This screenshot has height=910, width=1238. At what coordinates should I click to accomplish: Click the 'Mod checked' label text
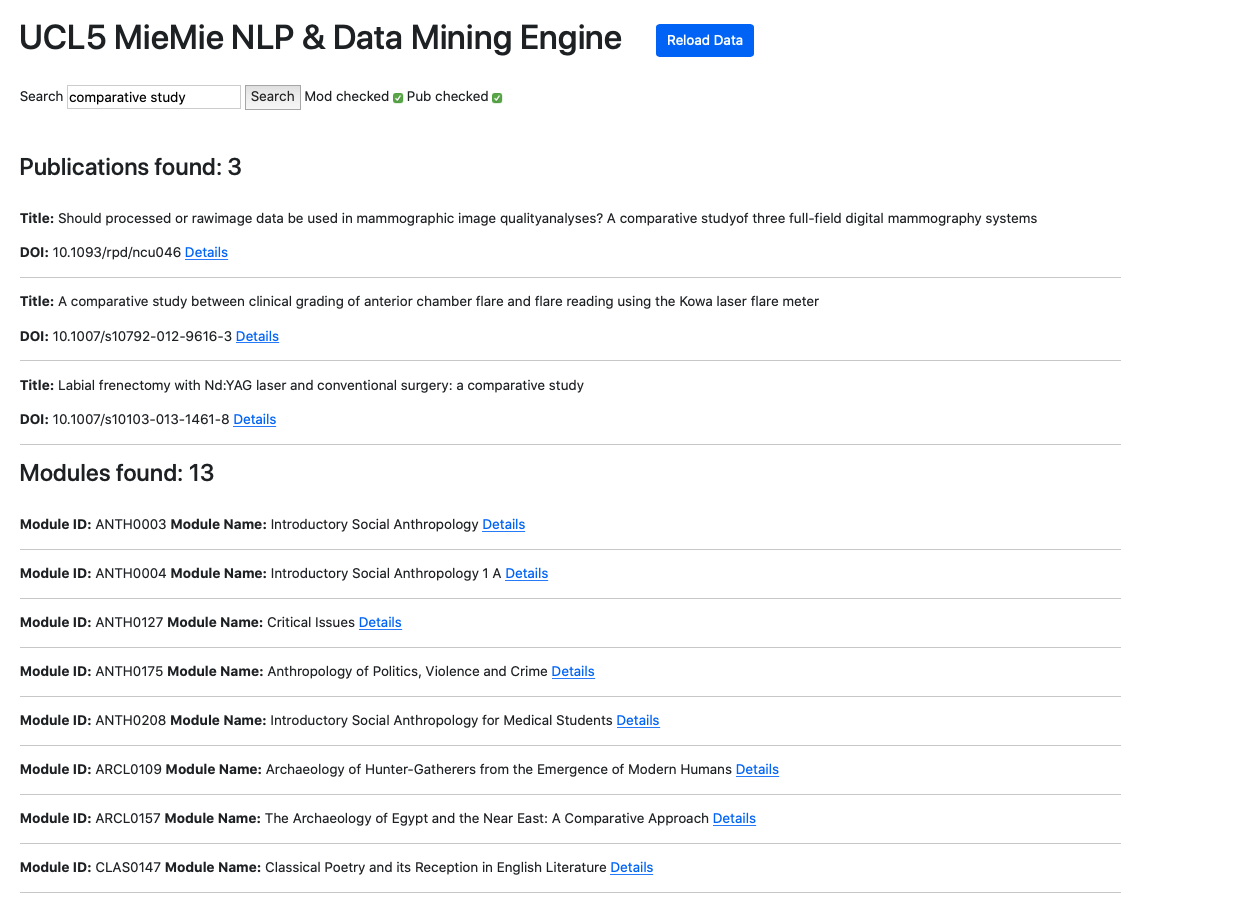347,96
